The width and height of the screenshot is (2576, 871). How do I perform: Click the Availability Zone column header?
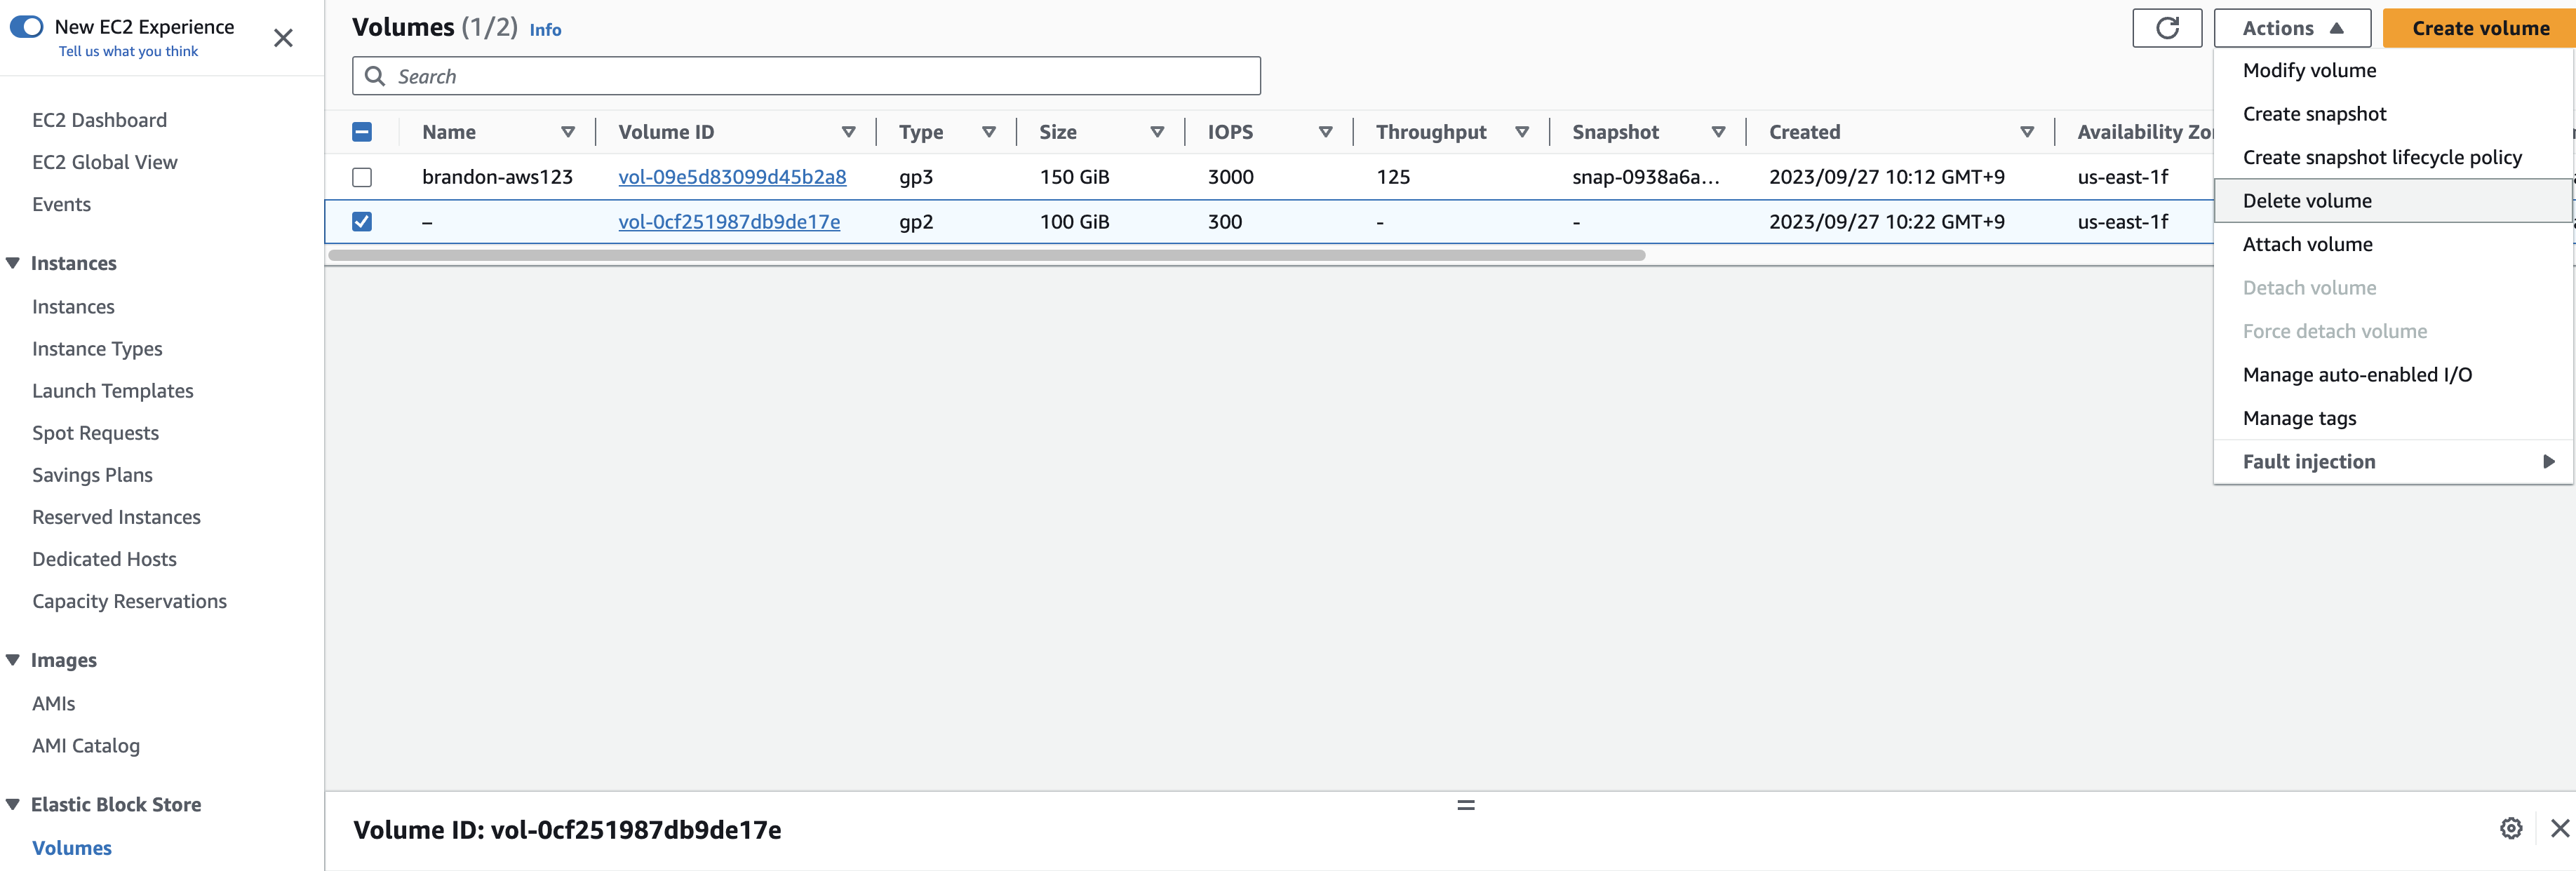2144,132
